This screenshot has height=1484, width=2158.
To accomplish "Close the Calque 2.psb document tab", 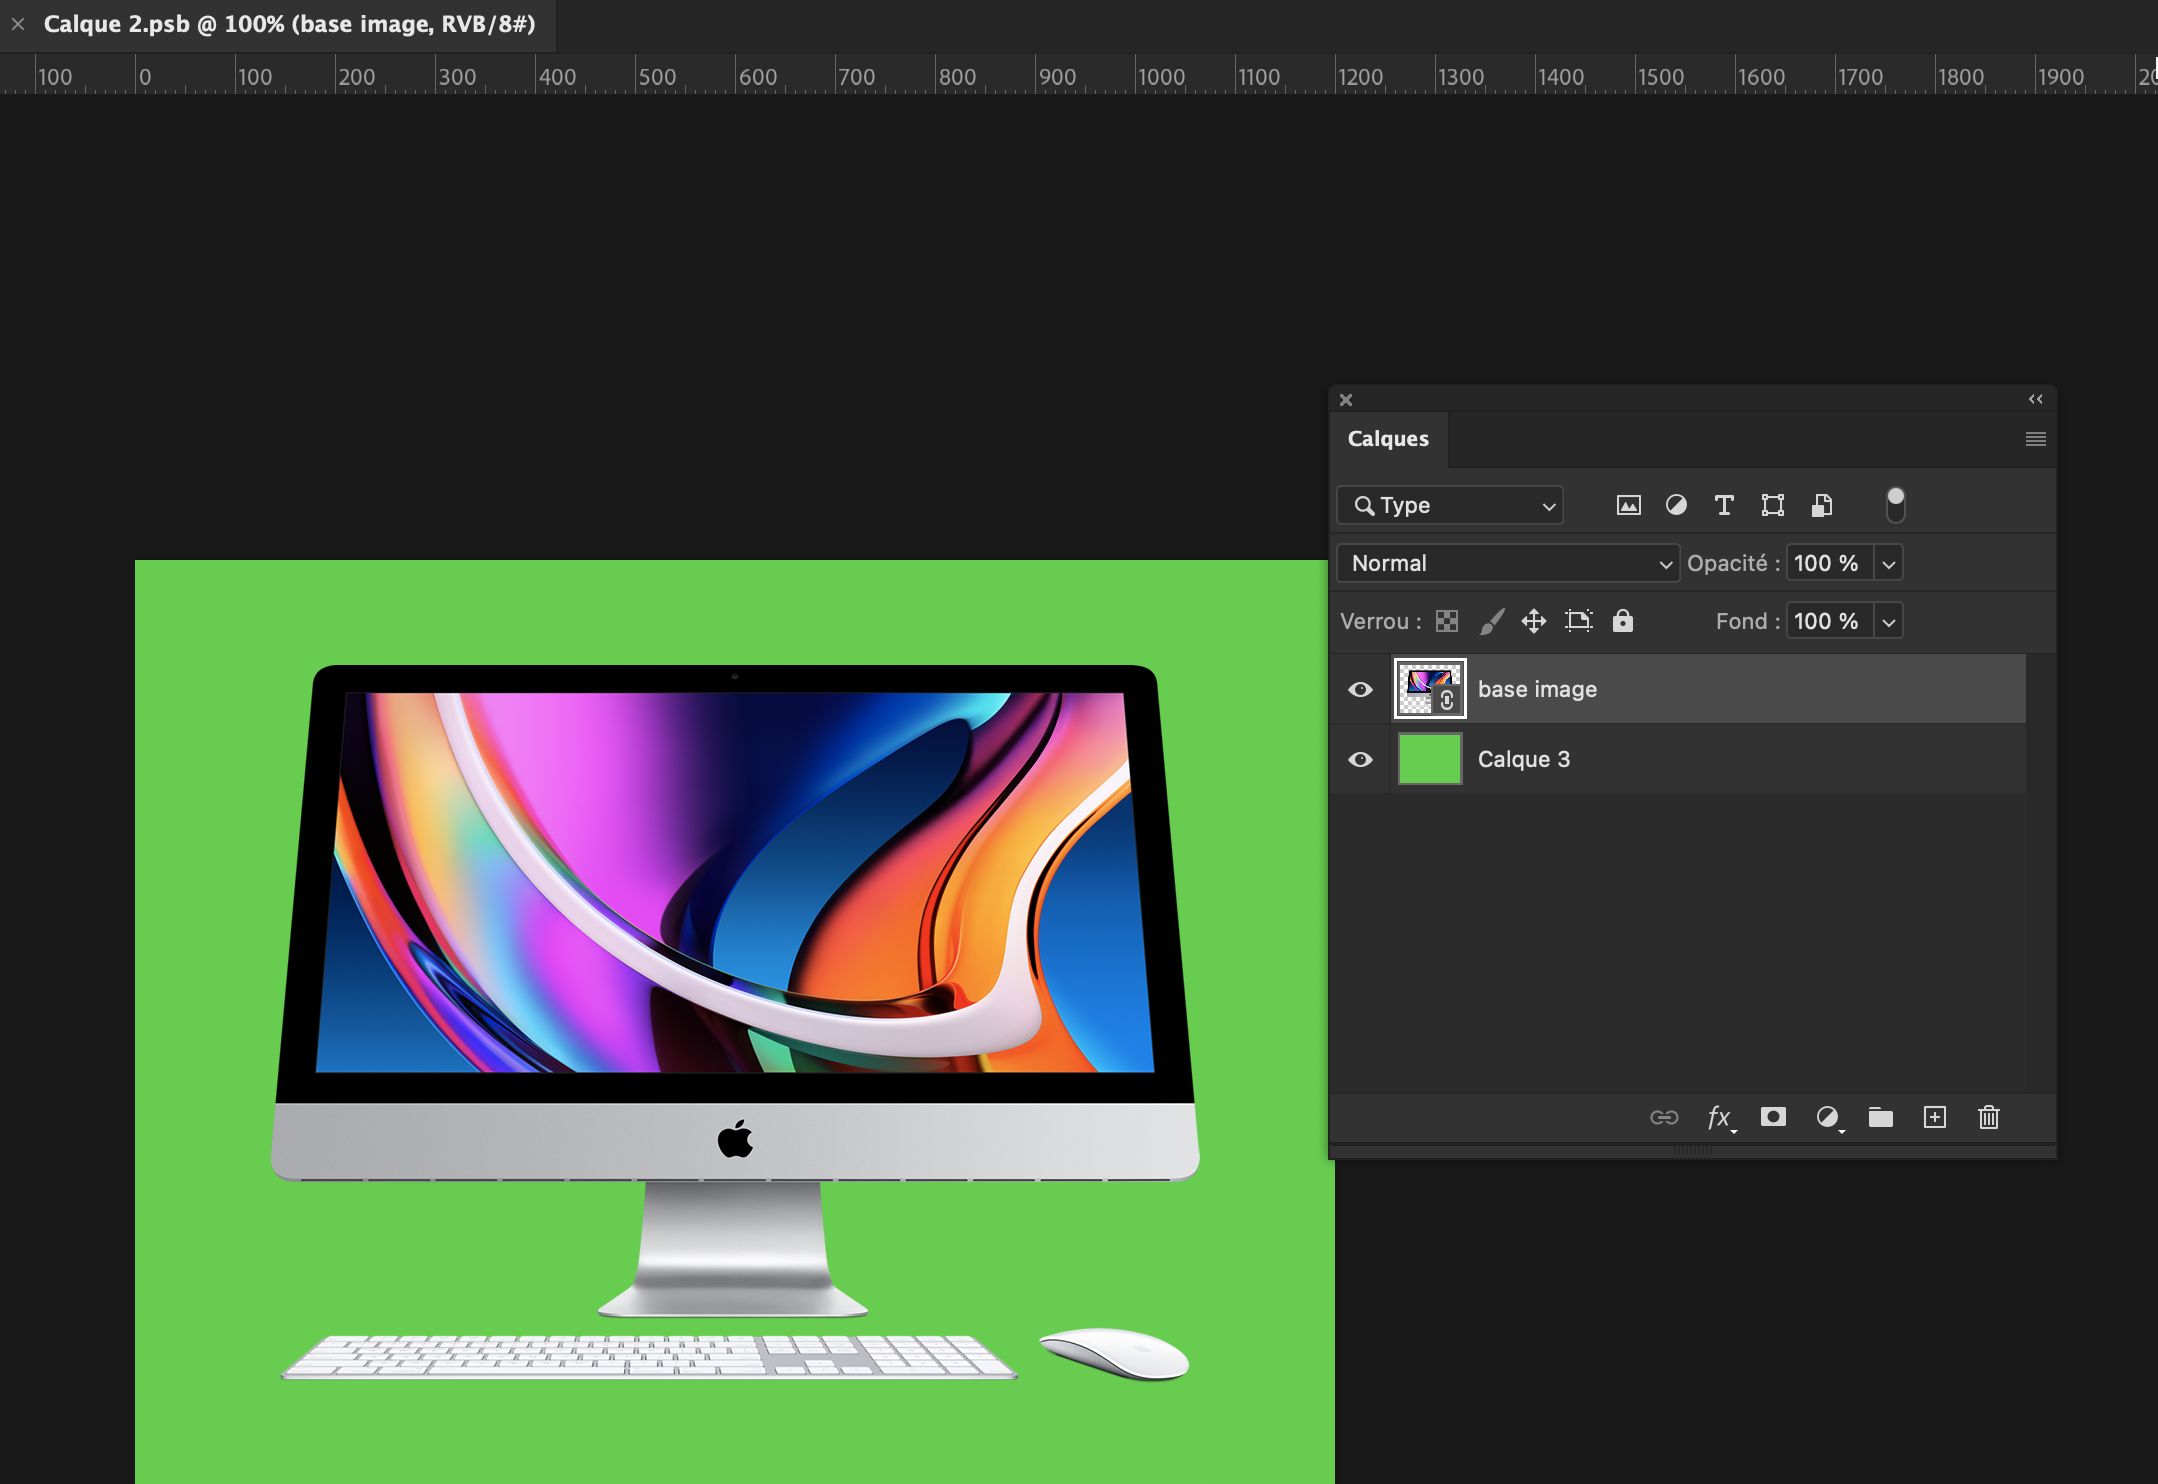I will point(17,23).
